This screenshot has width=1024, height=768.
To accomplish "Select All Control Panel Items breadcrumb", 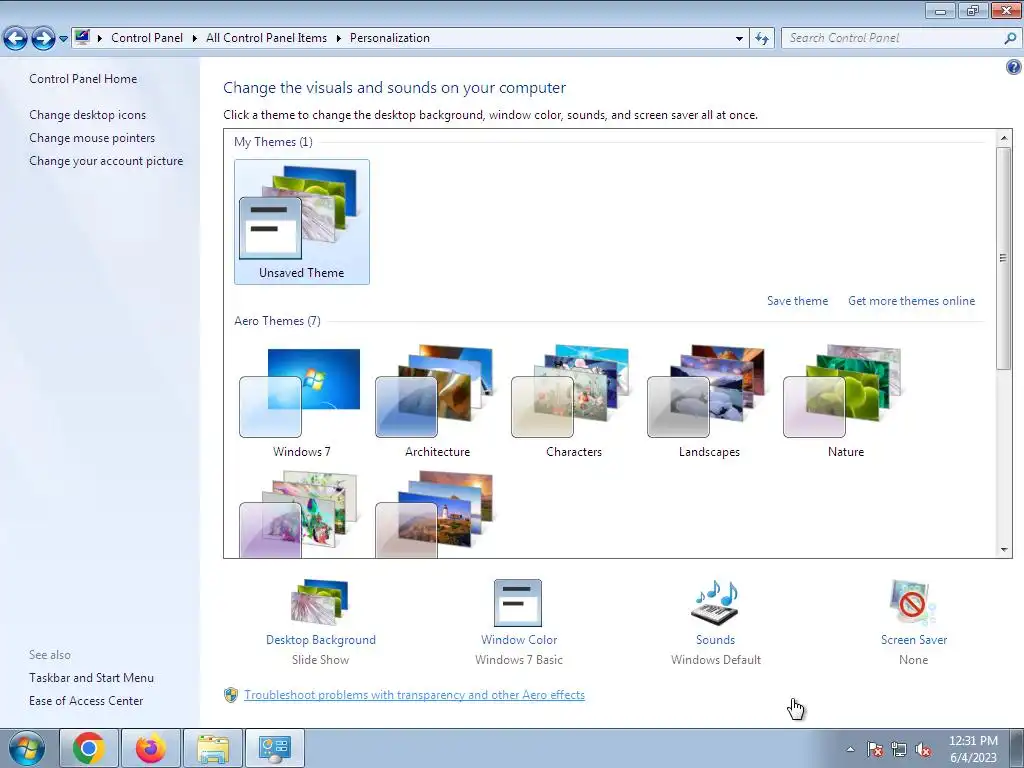I will (x=266, y=38).
